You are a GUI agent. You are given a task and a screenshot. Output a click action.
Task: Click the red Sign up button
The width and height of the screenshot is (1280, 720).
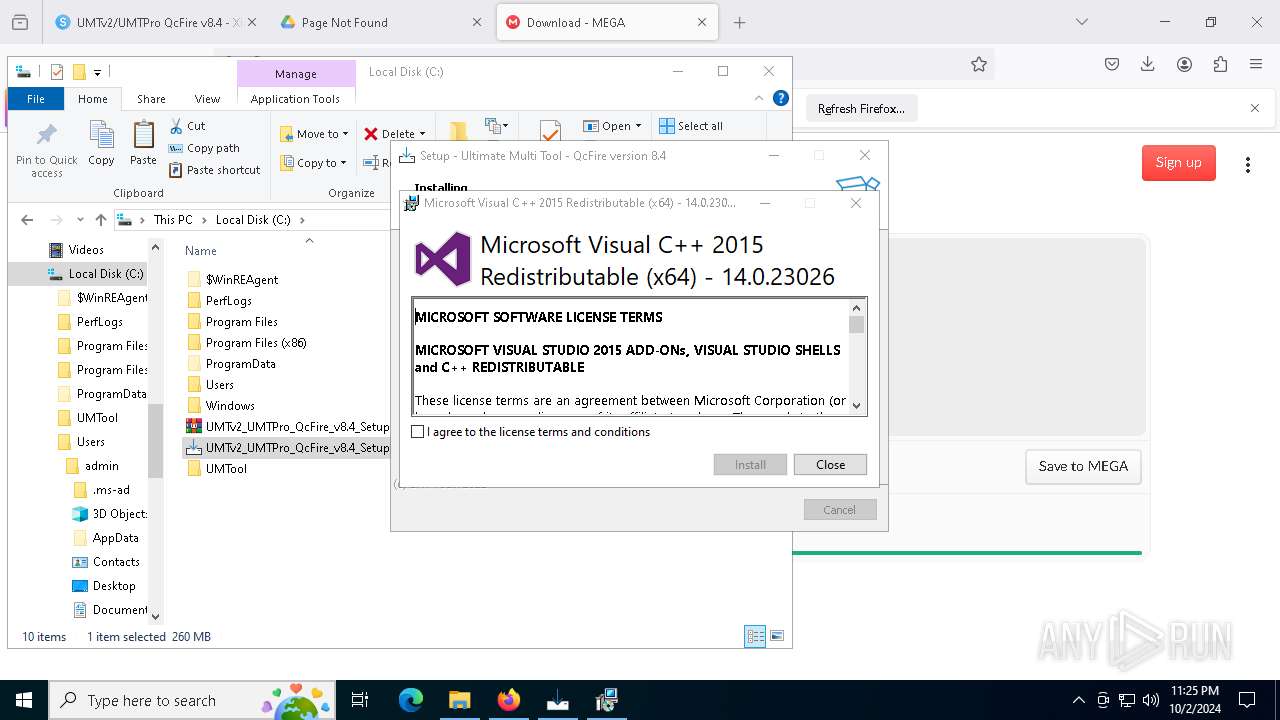[1179, 163]
